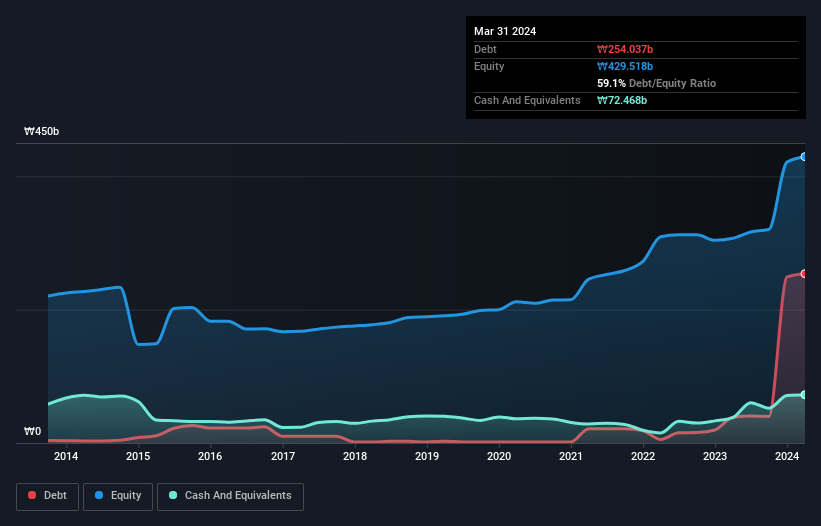Click the Mar 31 2024 tooltip date
The image size is (821, 526).
click(x=505, y=31)
